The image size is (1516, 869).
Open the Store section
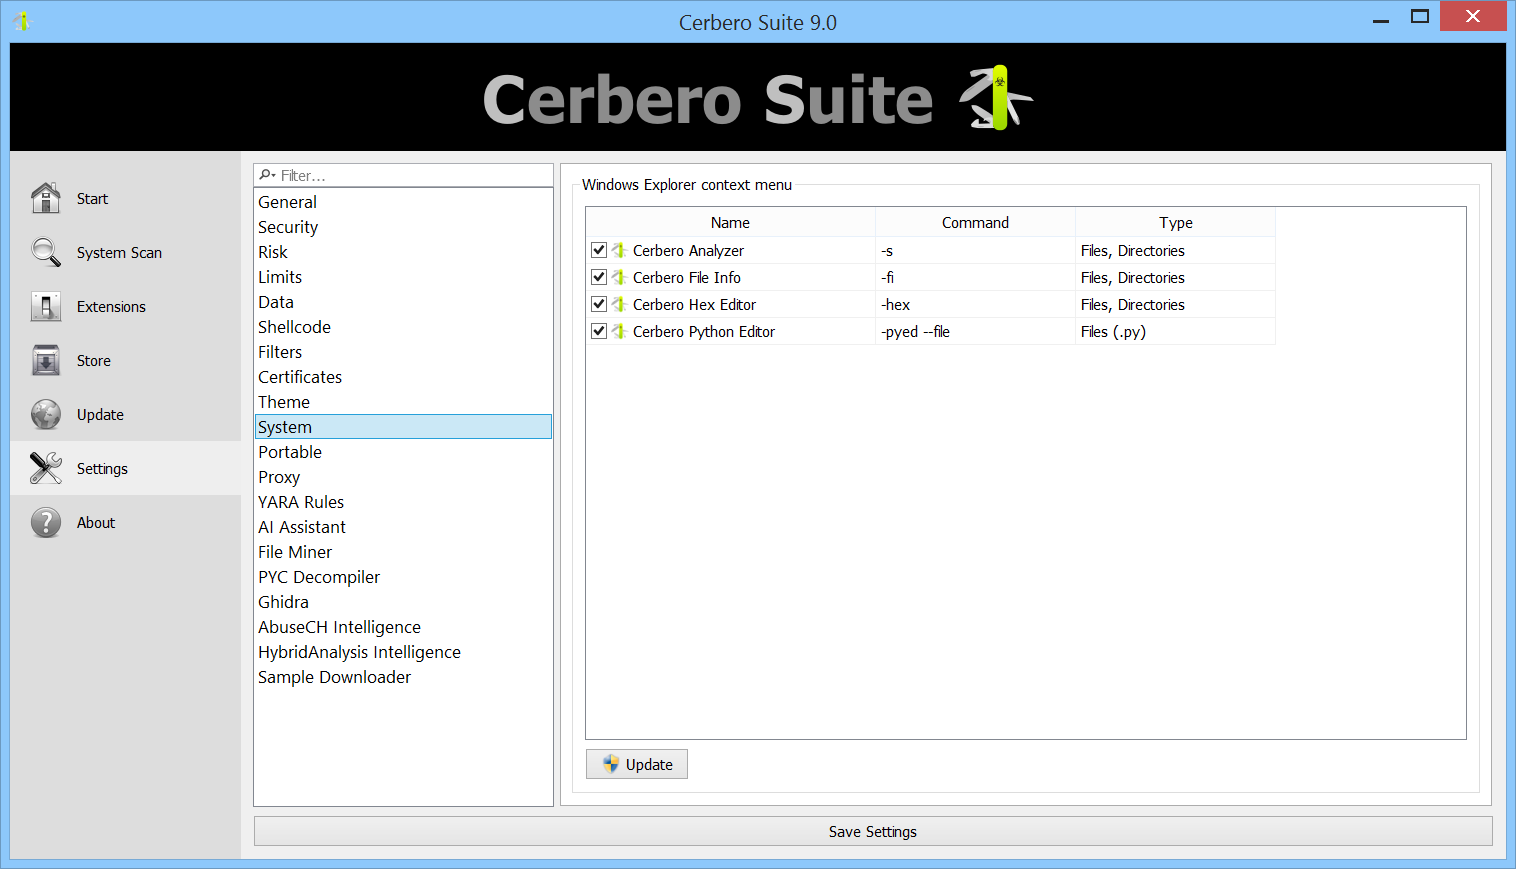[x=126, y=360]
